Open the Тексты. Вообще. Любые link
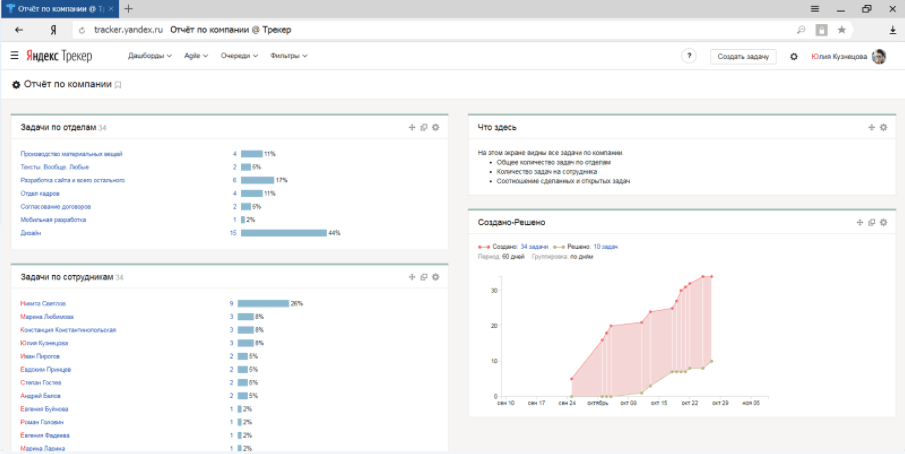905x454 pixels. pyautogui.click(x=55, y=167)
